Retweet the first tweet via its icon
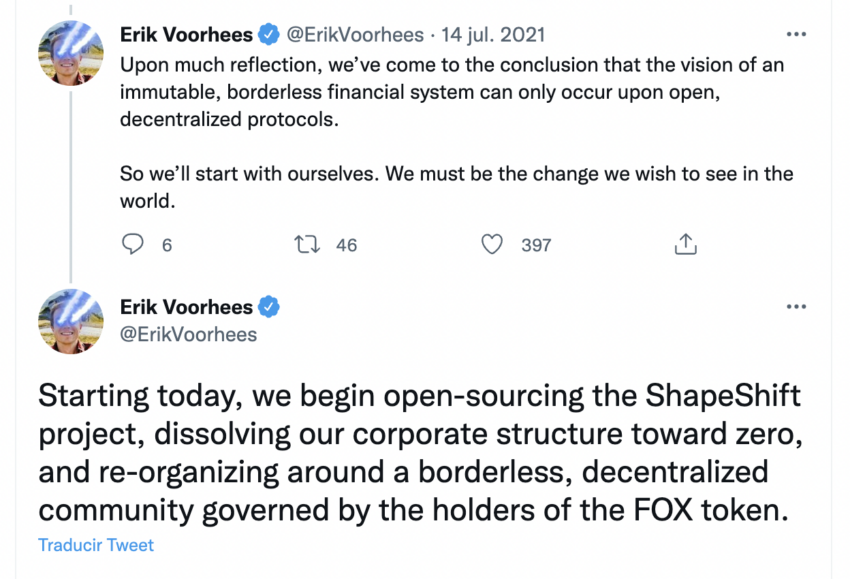The image size is (850, 579). [x=308, y=244]
